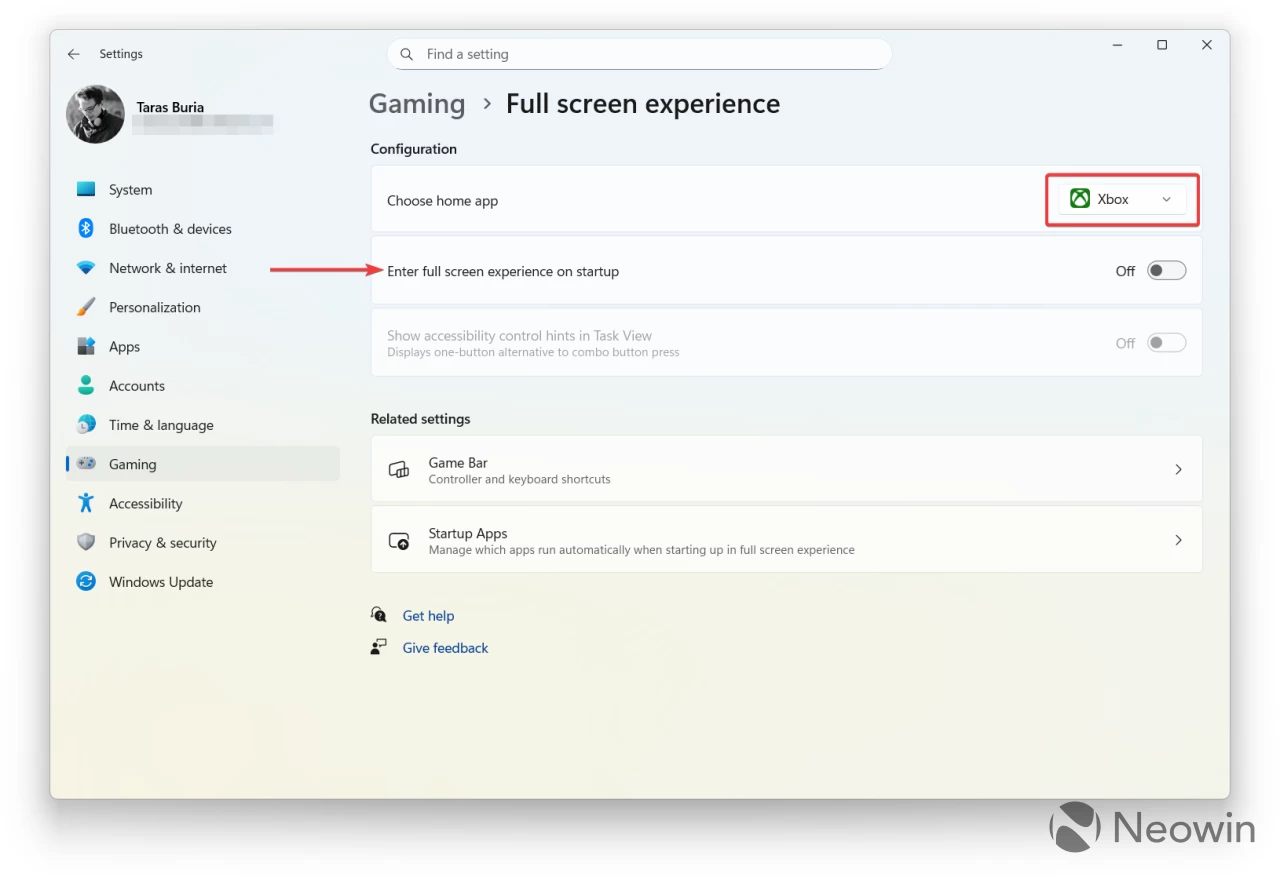Click the Privacy & security shield icon
This screenshot has height=878, width=1280.
pyautogui.click(x=86, y=543)
